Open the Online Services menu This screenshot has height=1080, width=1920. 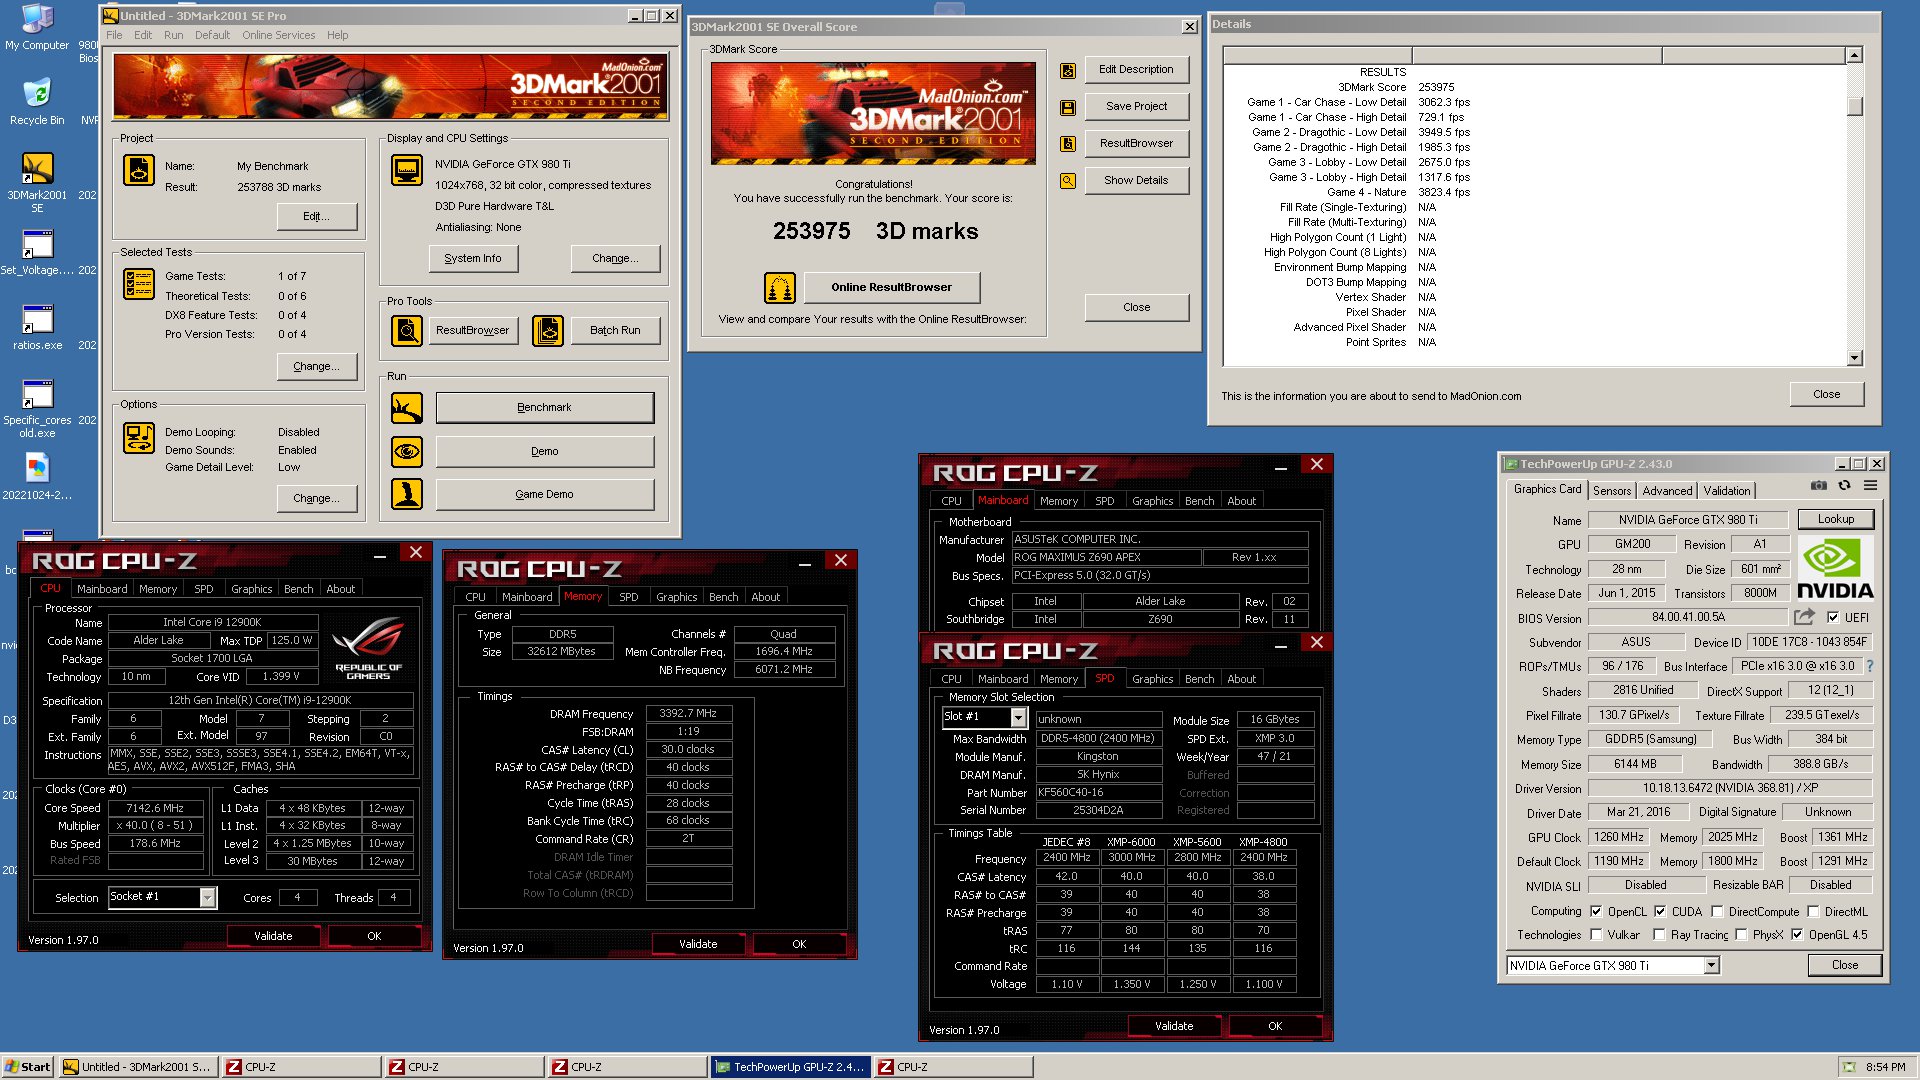[278, 35]
